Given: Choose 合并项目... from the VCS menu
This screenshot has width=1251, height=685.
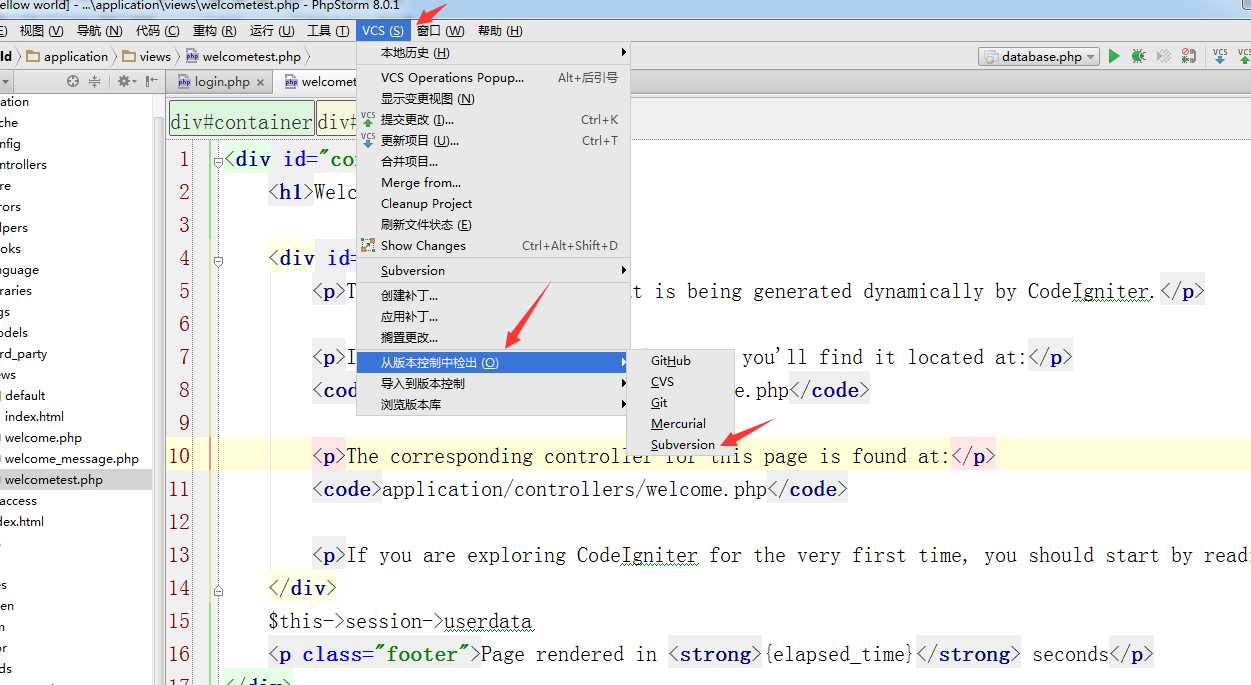Looking at the screenshot, I should [x=494, y=162].
